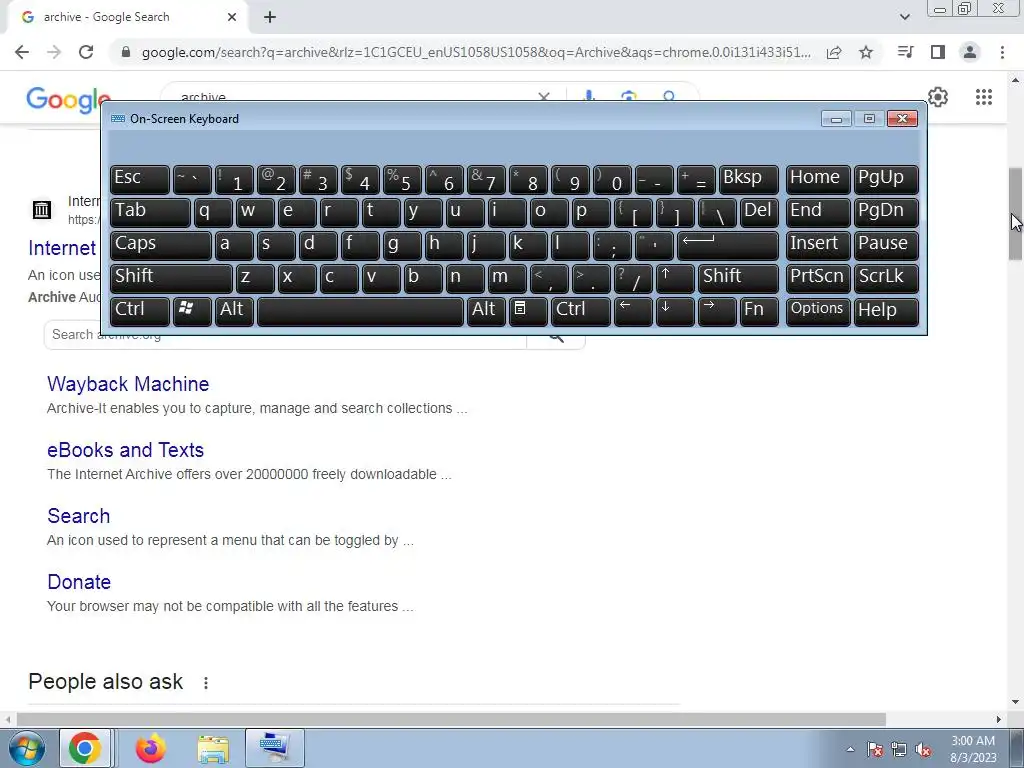
Task: Toggle the Insert key
Action: (818, 245)
